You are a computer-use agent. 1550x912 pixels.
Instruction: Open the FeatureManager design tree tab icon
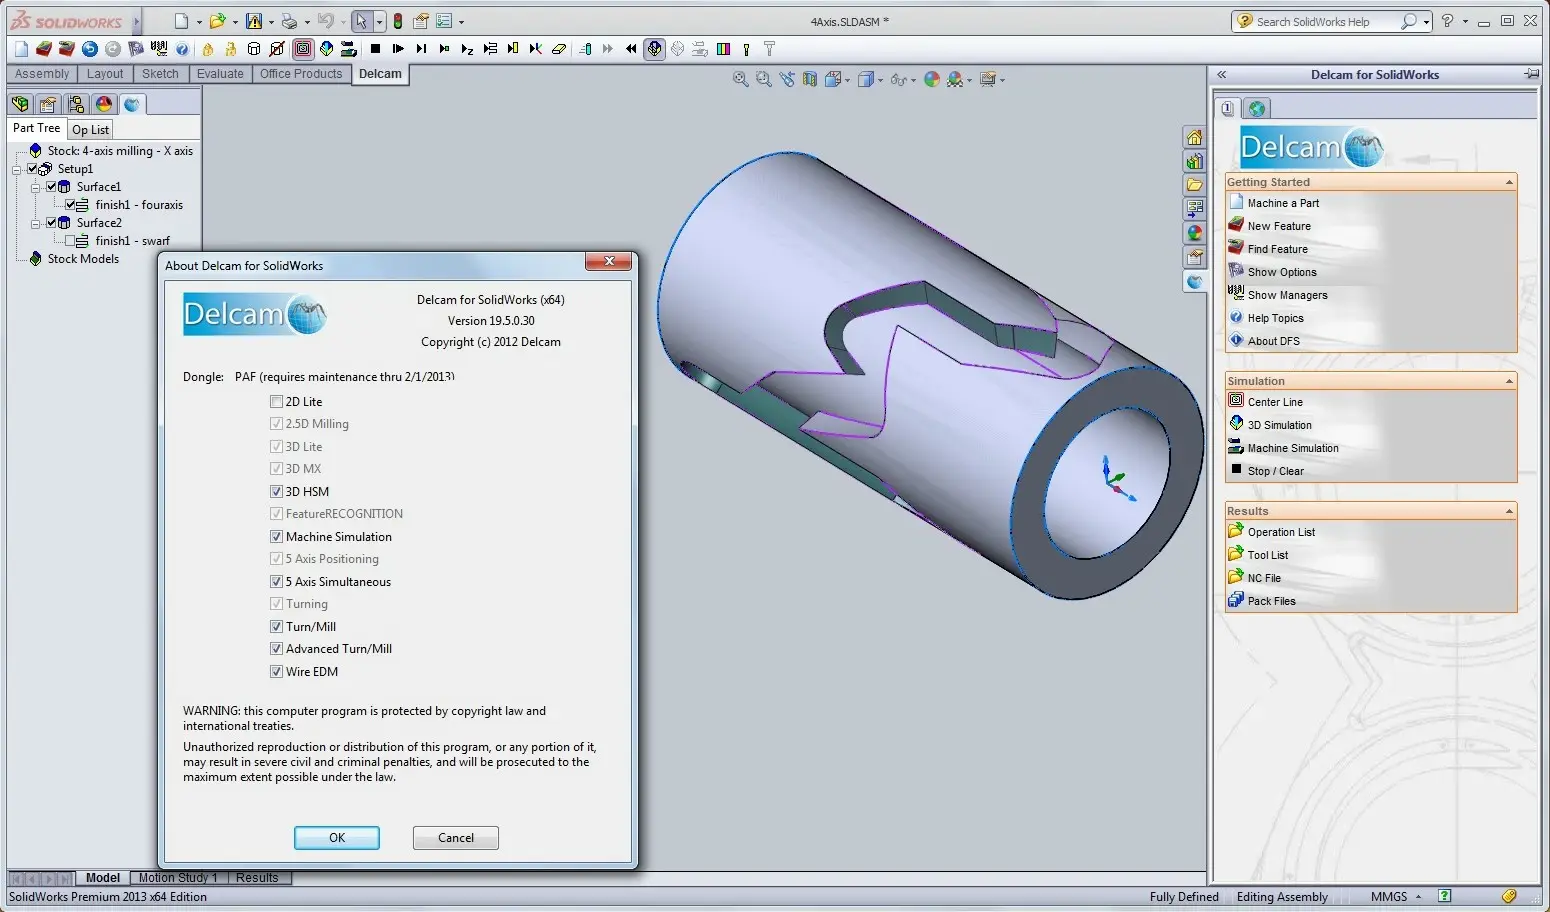[x=20, y=104]
